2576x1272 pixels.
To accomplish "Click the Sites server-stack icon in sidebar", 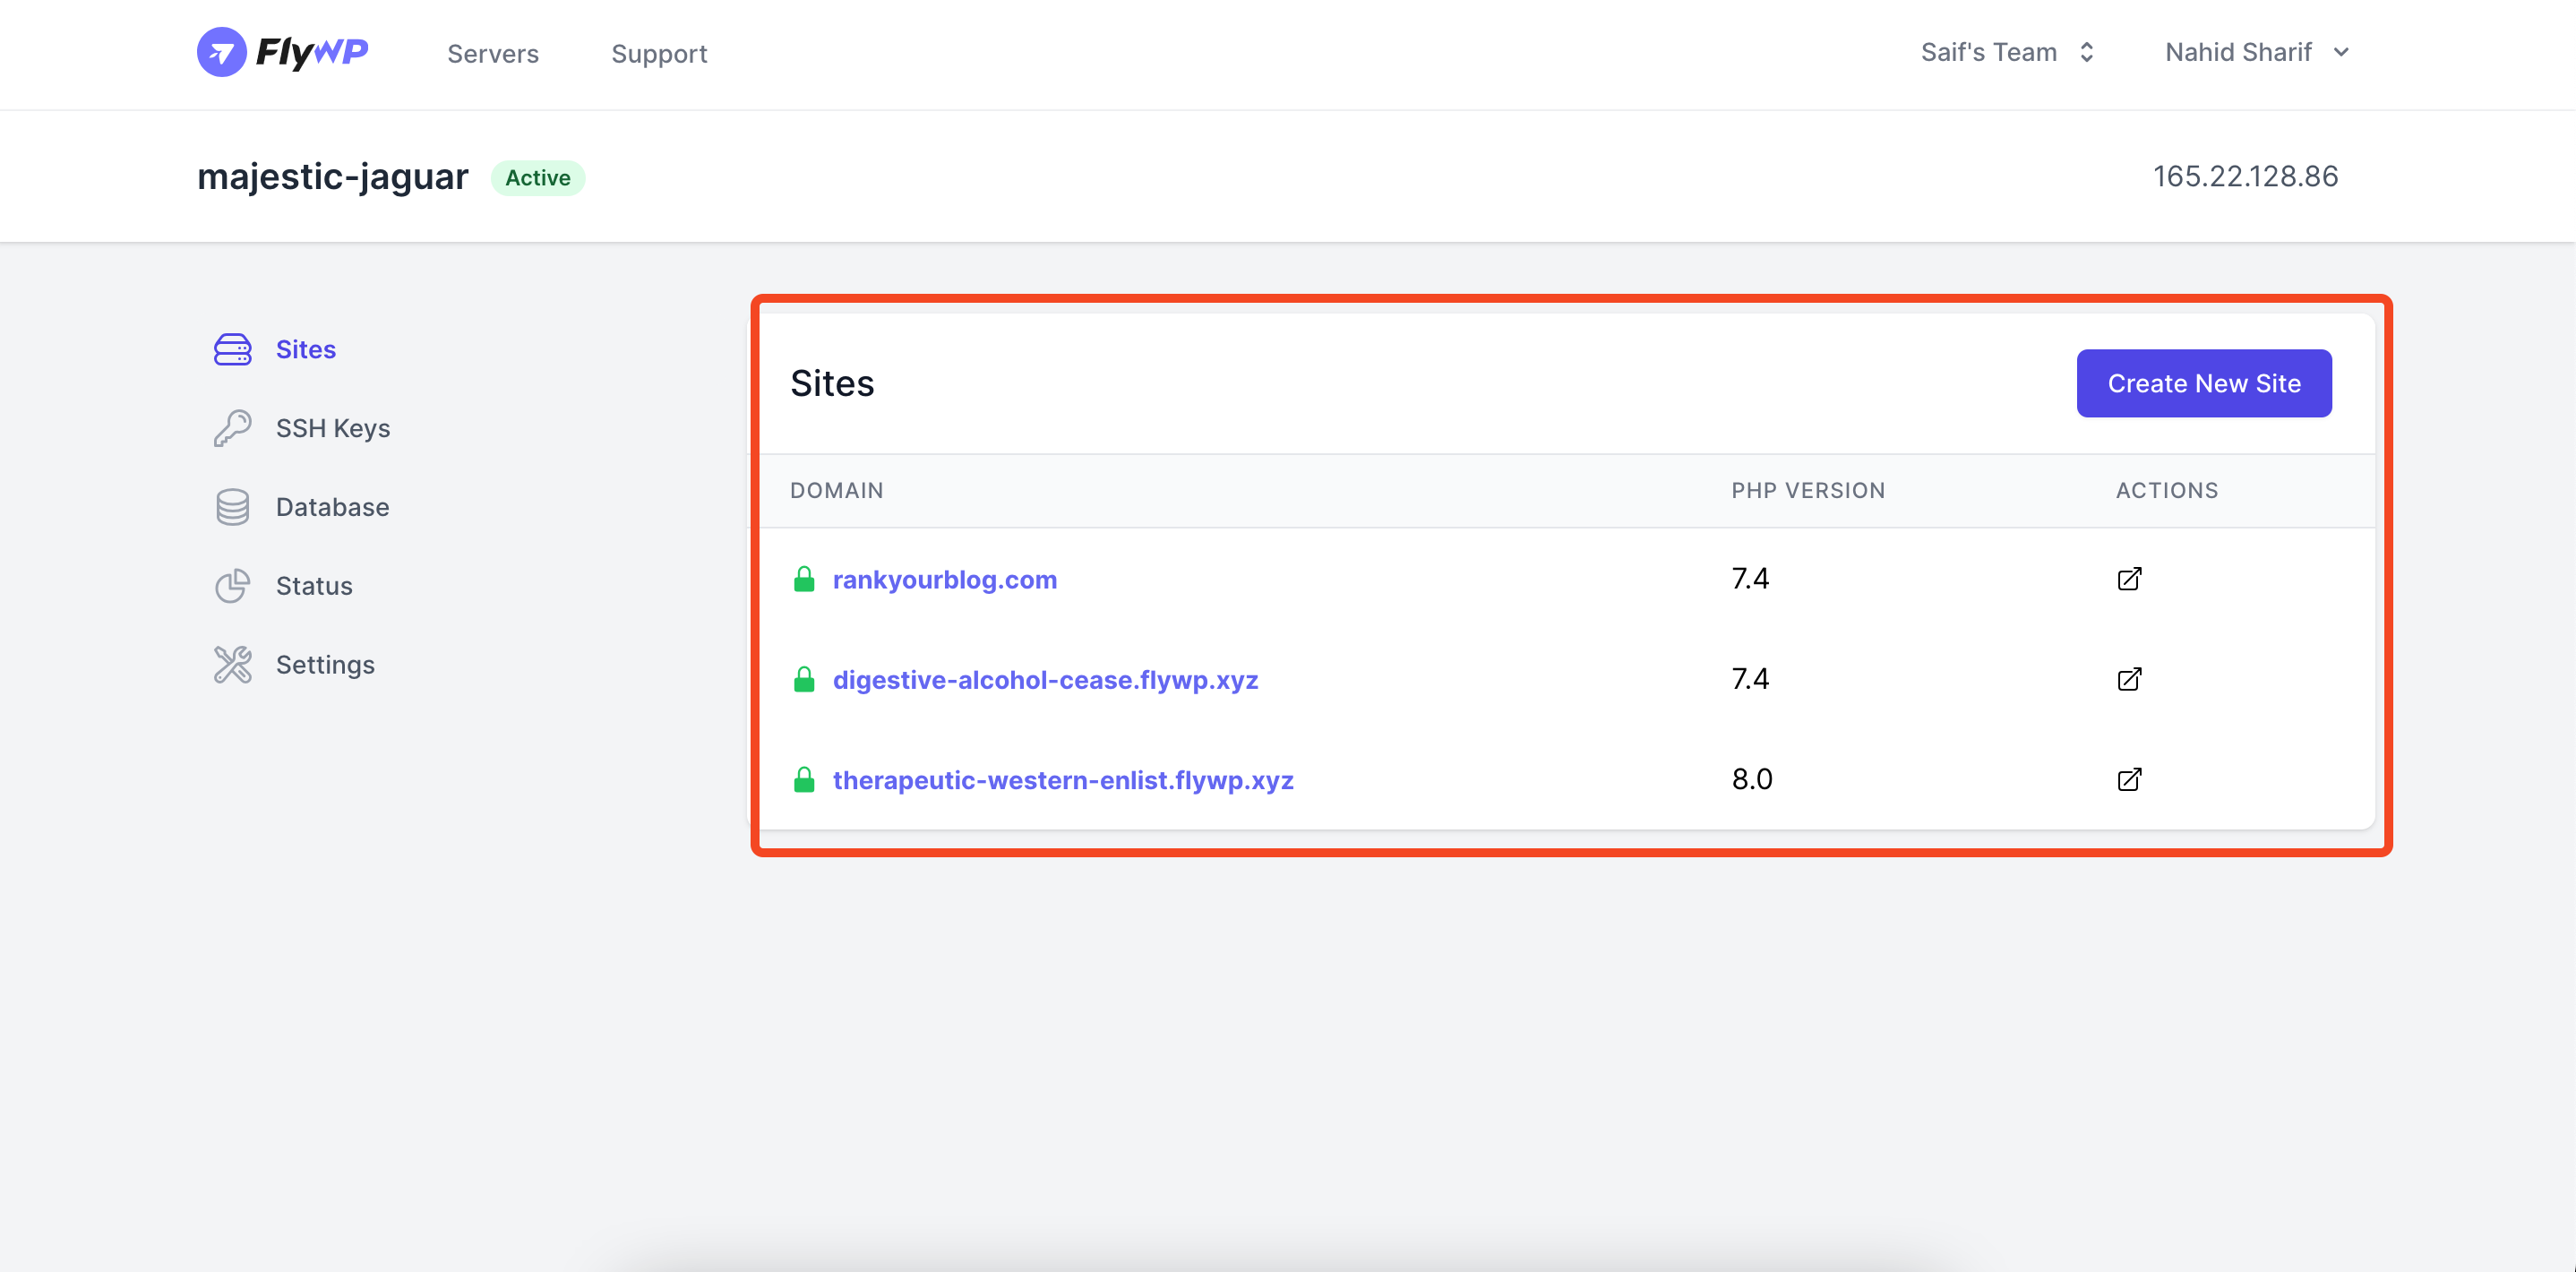I will pos(232,349).
